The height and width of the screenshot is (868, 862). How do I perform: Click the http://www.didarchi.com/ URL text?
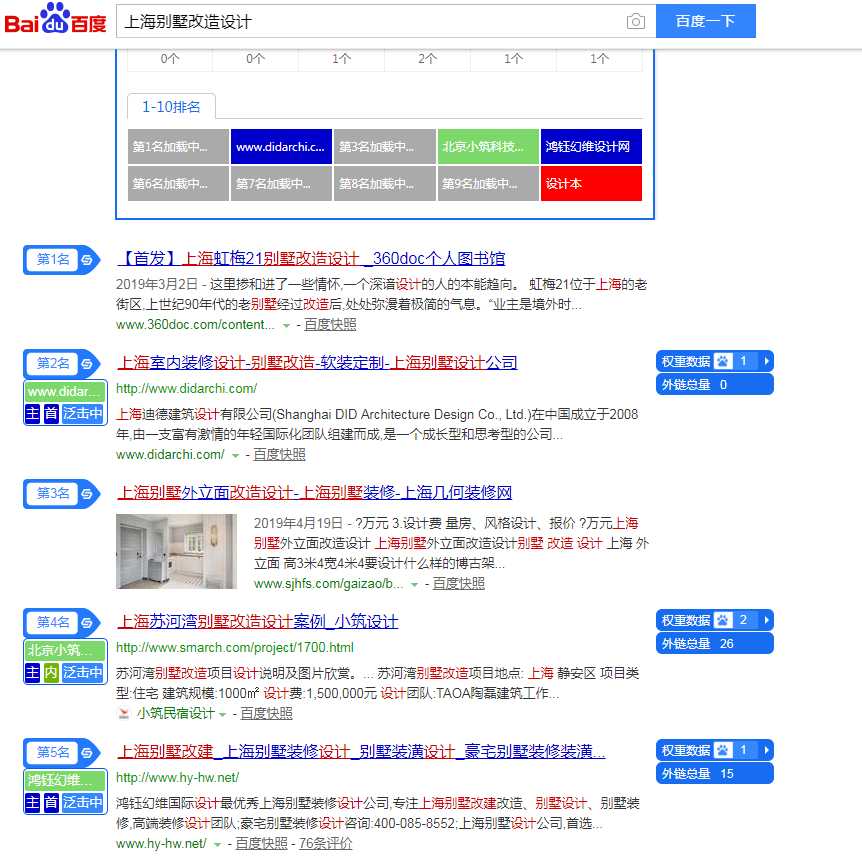tap(187, 389)
